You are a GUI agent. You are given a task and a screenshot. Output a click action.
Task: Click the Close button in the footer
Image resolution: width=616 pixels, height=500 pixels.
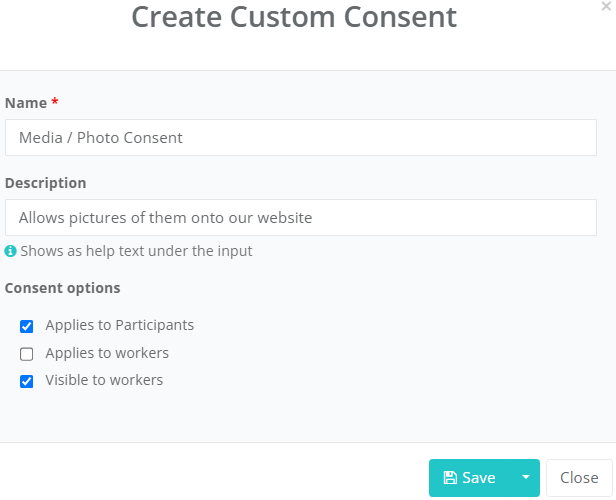[x=579, y=478]
